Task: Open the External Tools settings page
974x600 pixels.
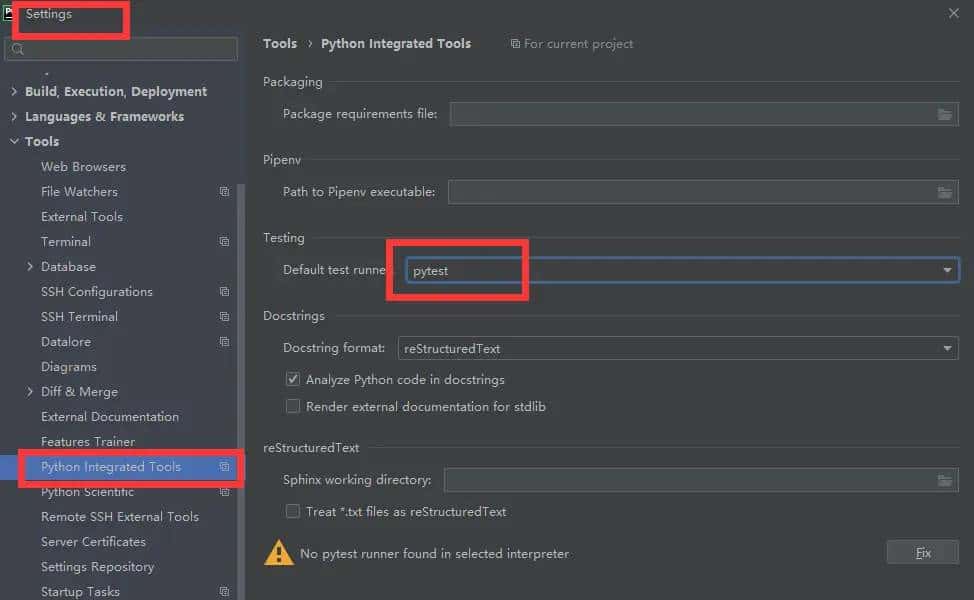Action: tap(82, 217)
